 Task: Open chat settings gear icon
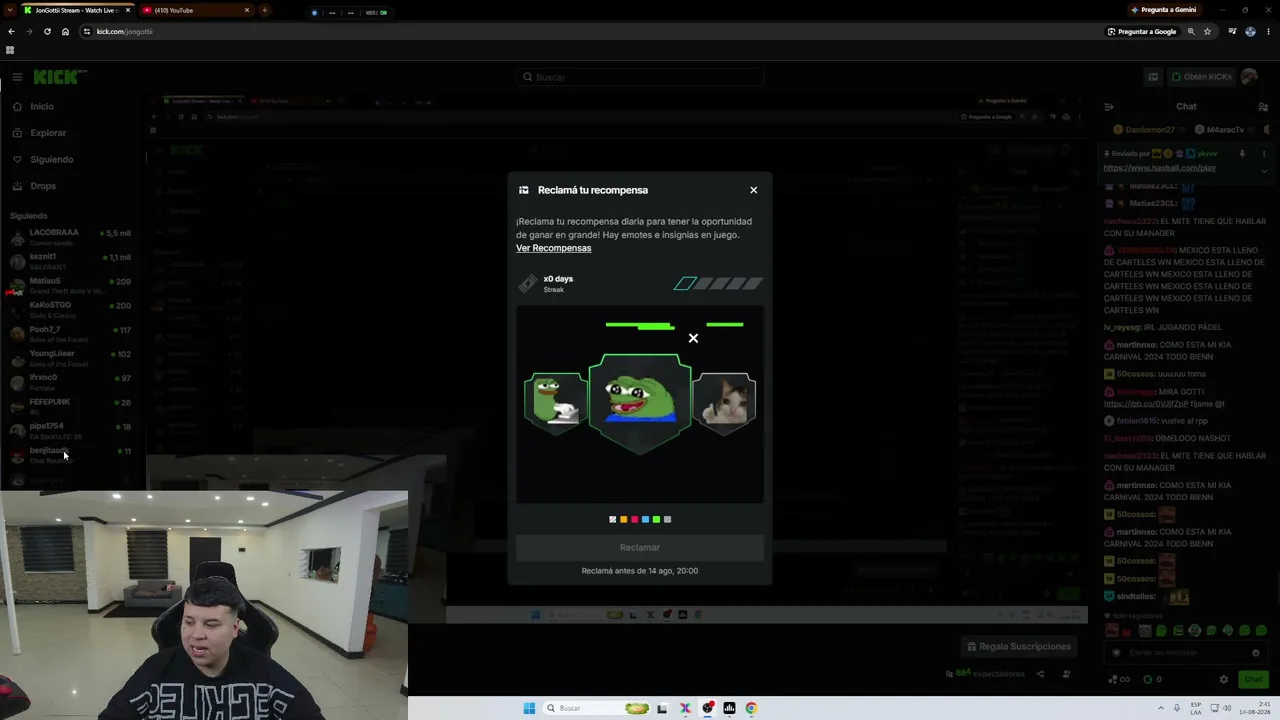click(1223, 680)
